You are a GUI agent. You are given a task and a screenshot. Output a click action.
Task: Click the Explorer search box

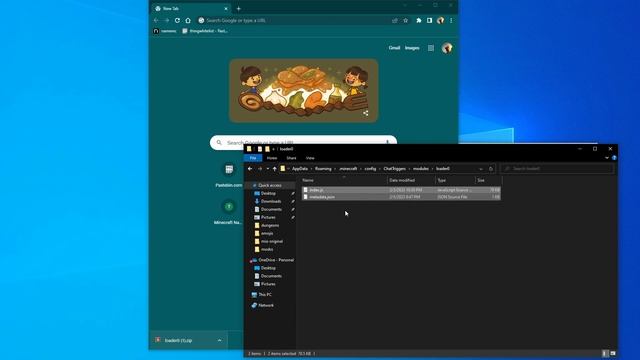(557, 169)
